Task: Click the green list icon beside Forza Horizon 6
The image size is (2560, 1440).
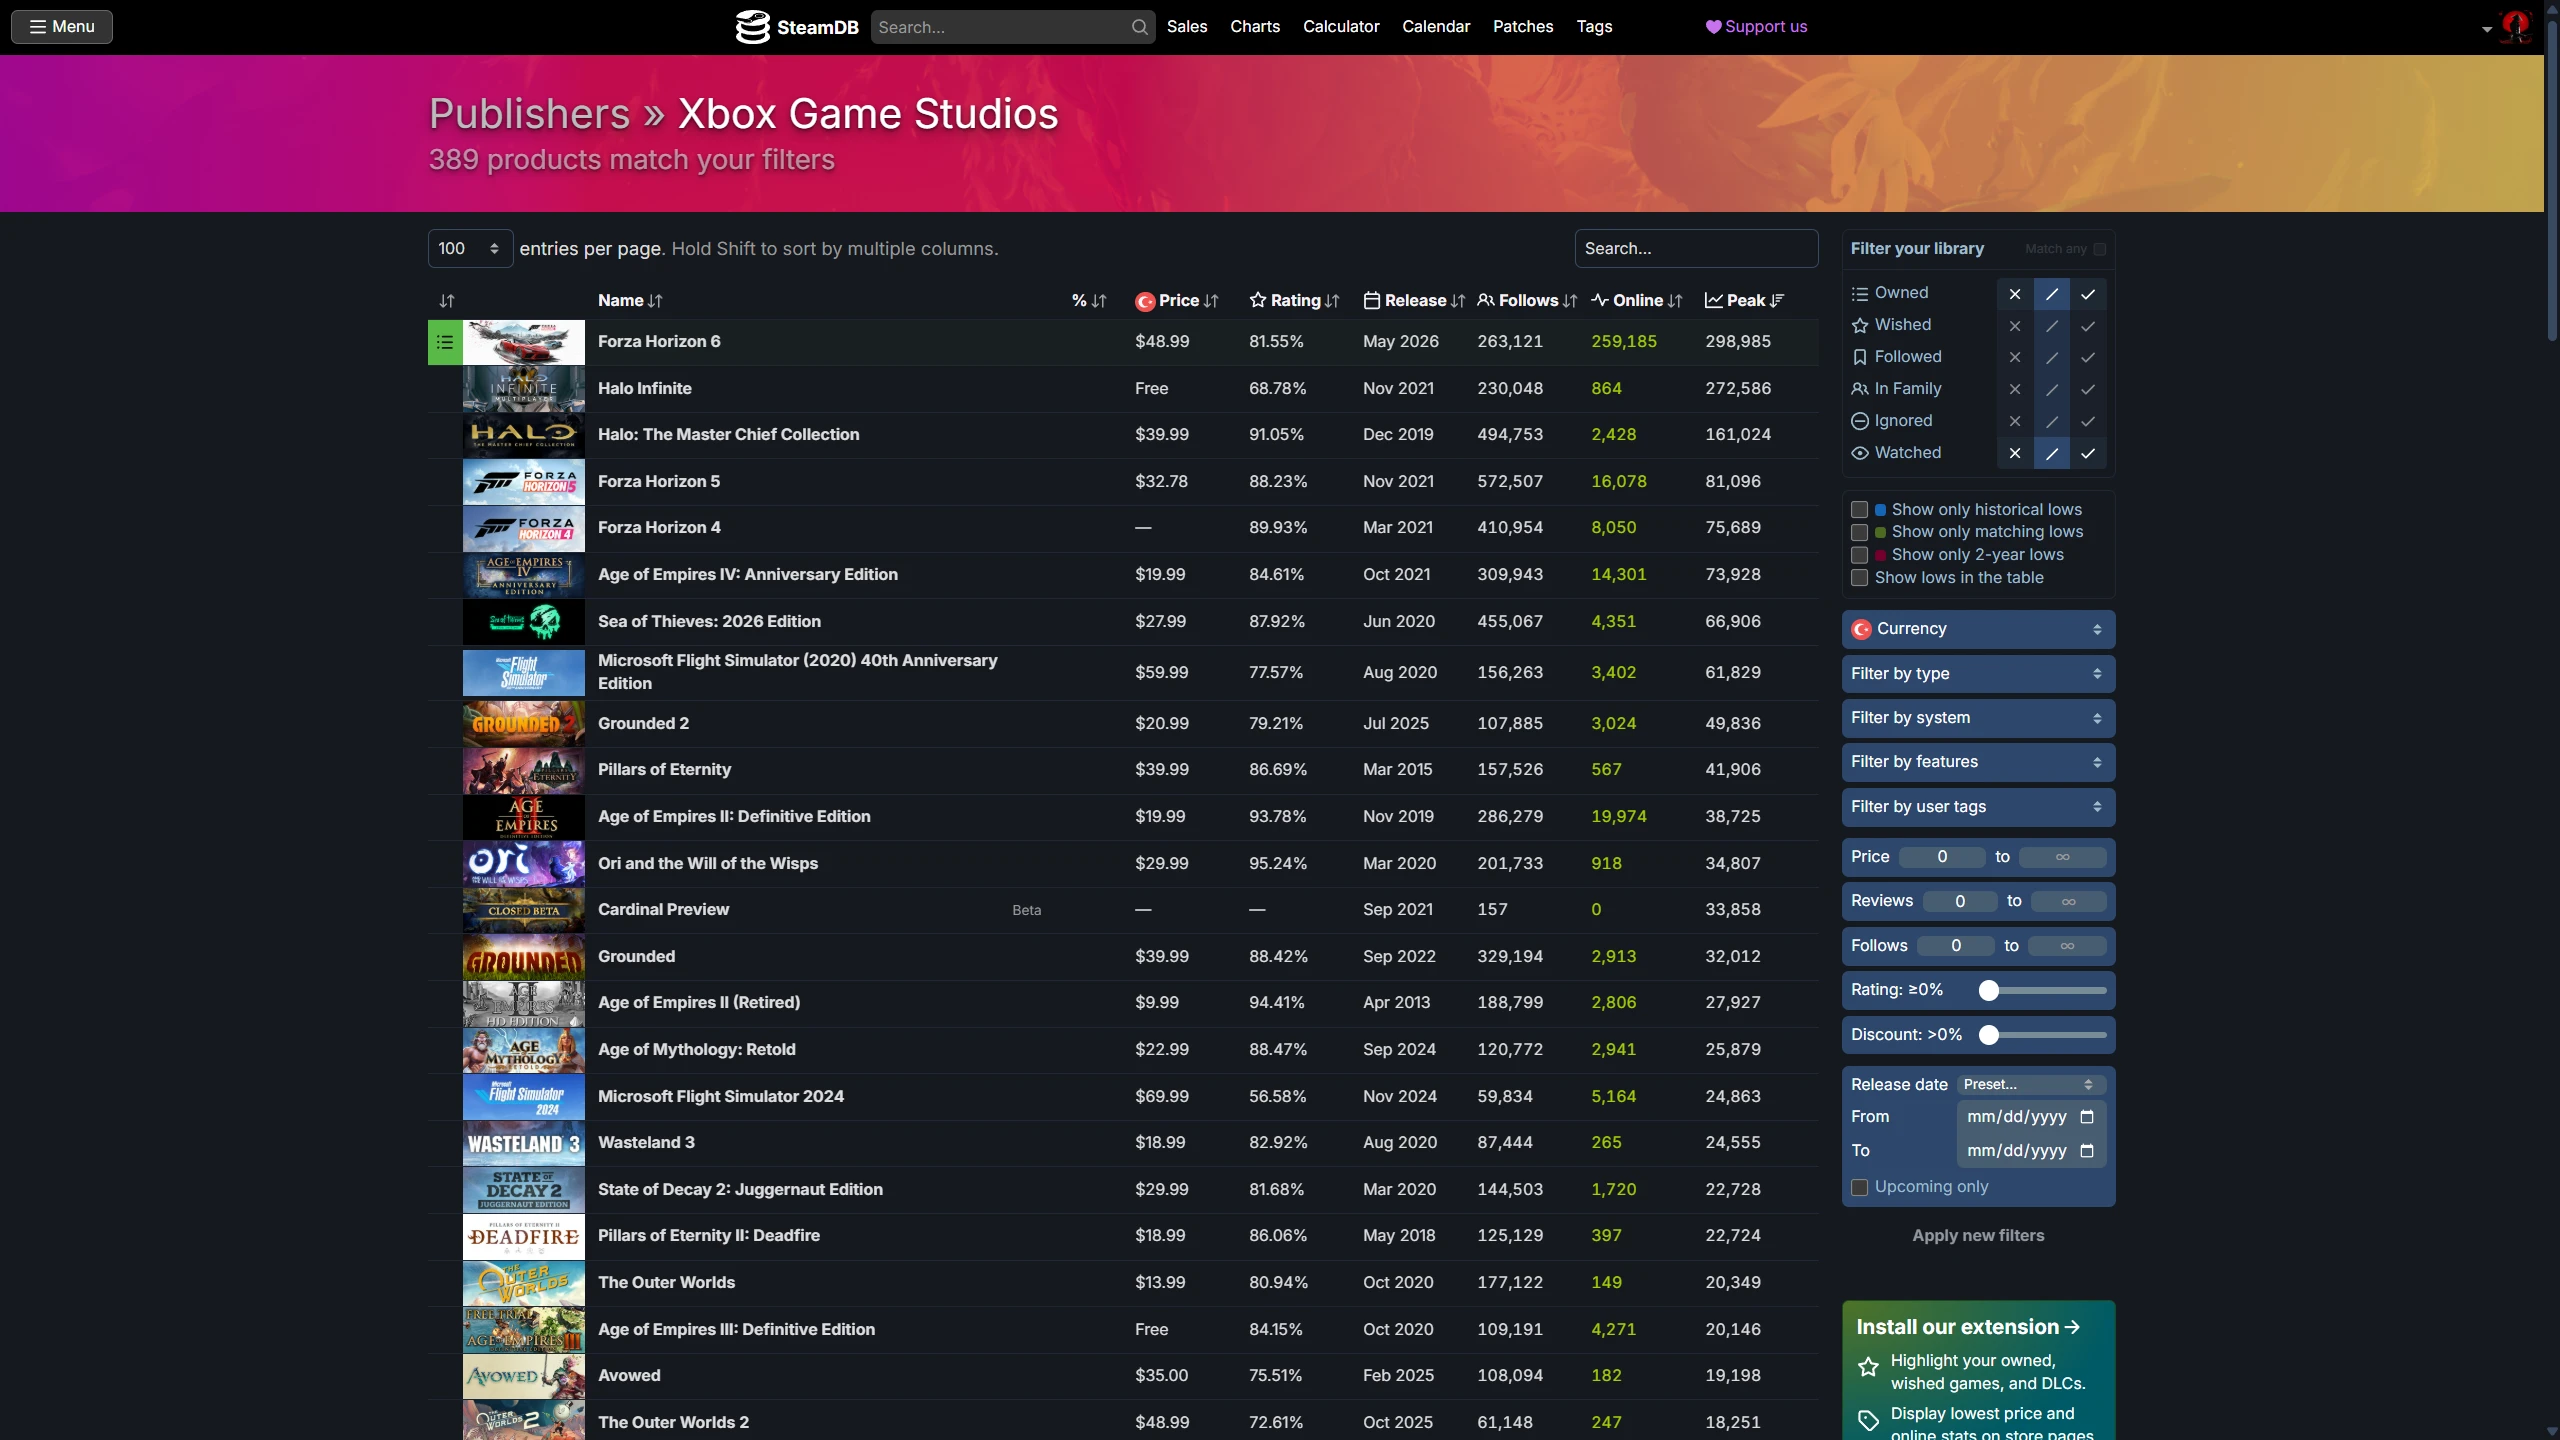Action: pyautogui.click(x=445, y=342)
